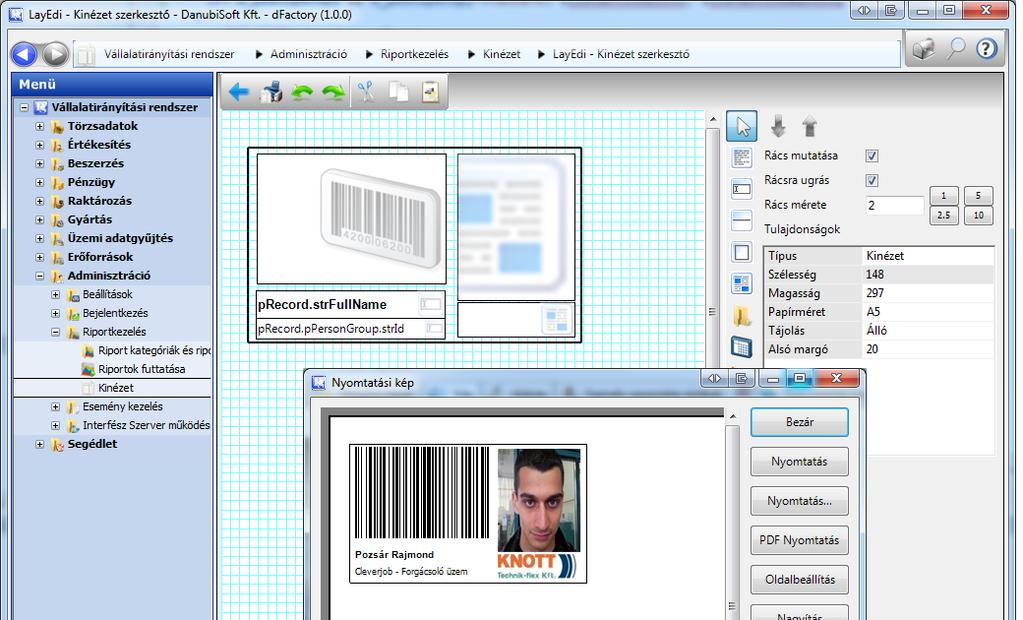Redo with the green right-curved arrow
Viewport: 1023px width, 620px height.
(x=333, y=92)
